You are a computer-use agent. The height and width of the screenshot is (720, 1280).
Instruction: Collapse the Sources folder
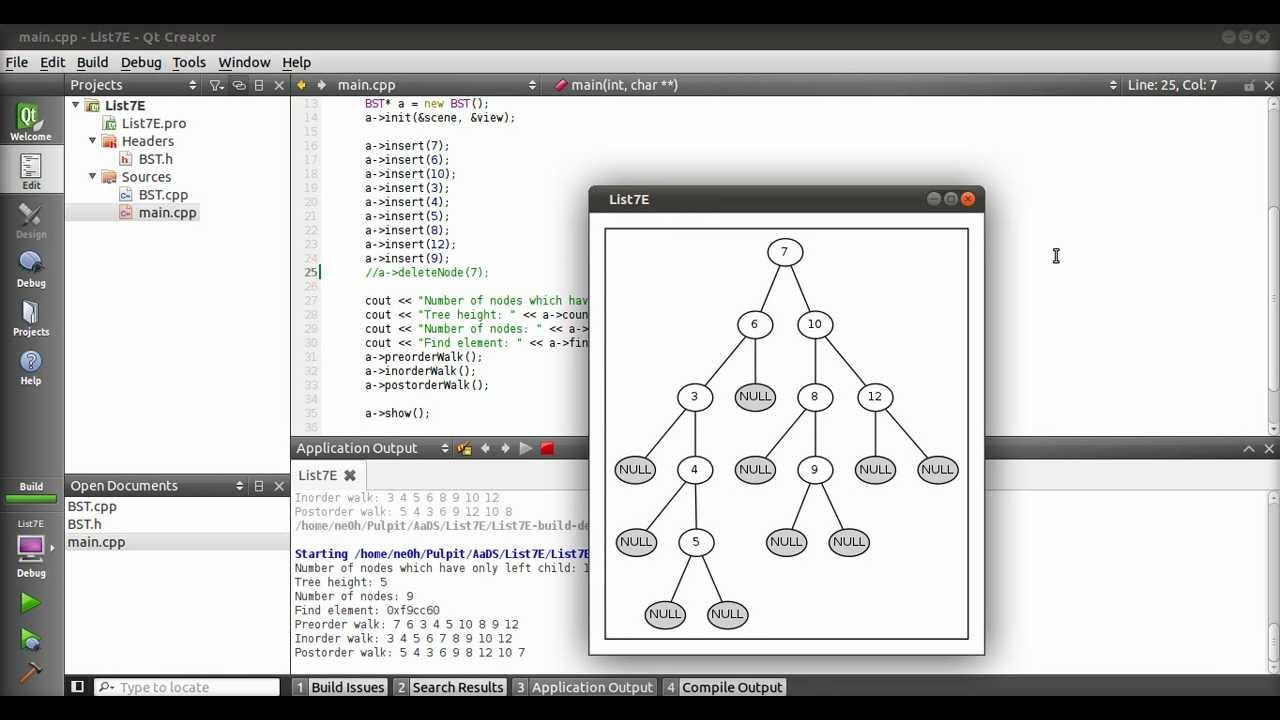click(x=93, y=177)
